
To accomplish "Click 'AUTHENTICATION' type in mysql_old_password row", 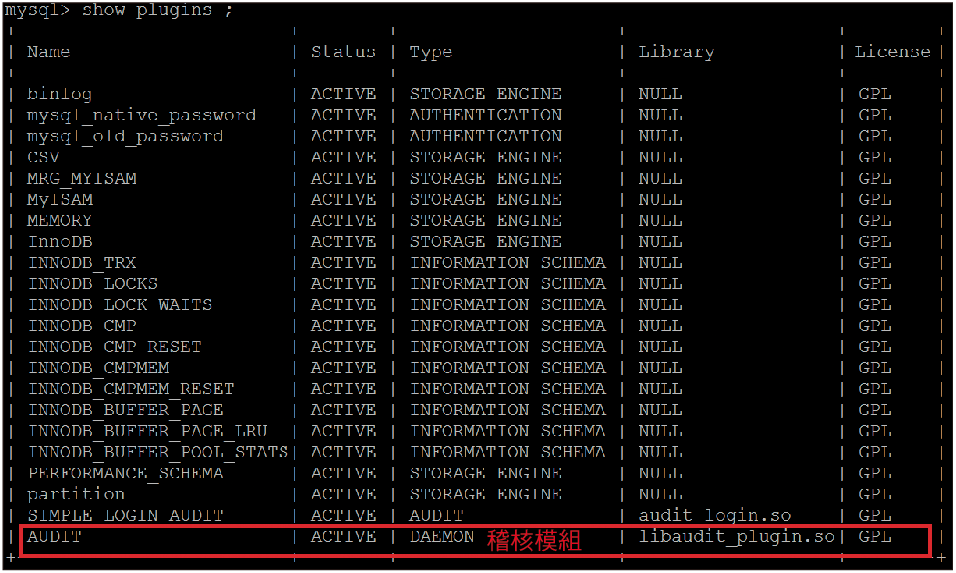I will (485, 136).
